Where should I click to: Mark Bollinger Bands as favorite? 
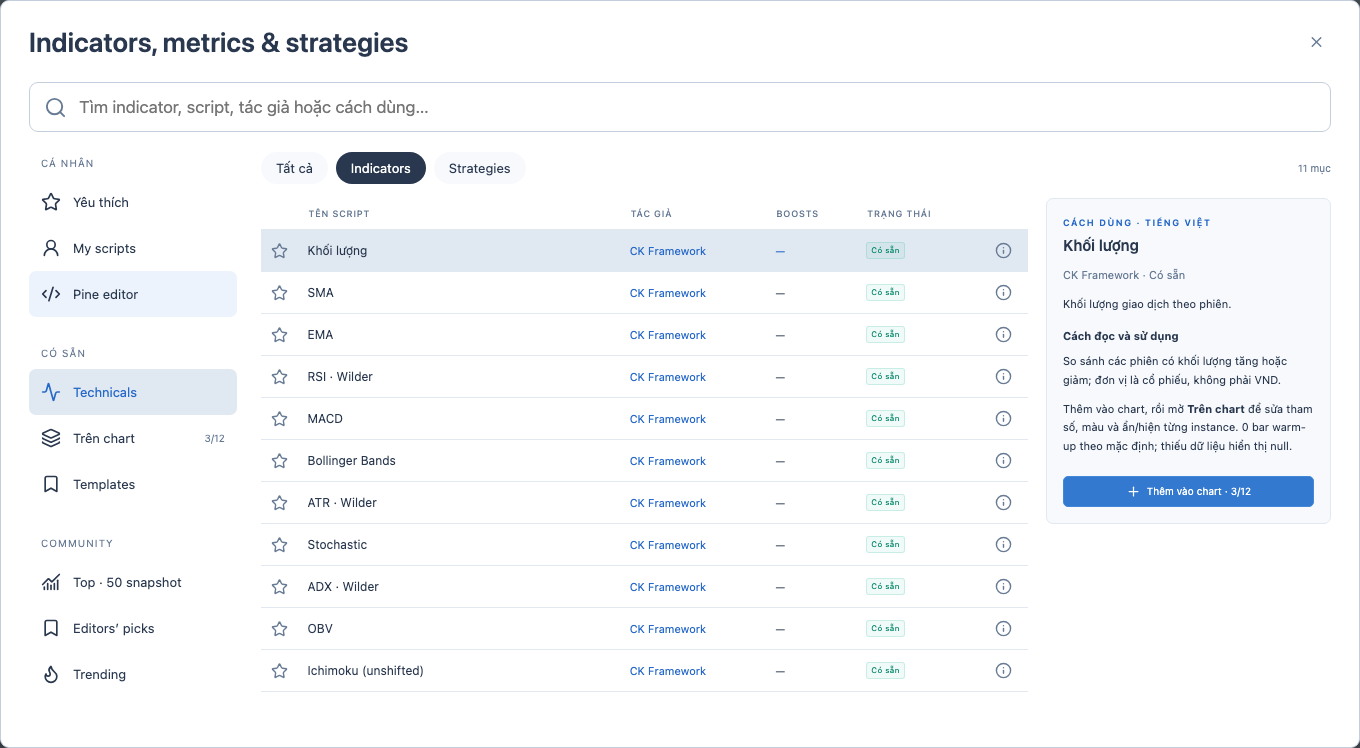[280, 461]
